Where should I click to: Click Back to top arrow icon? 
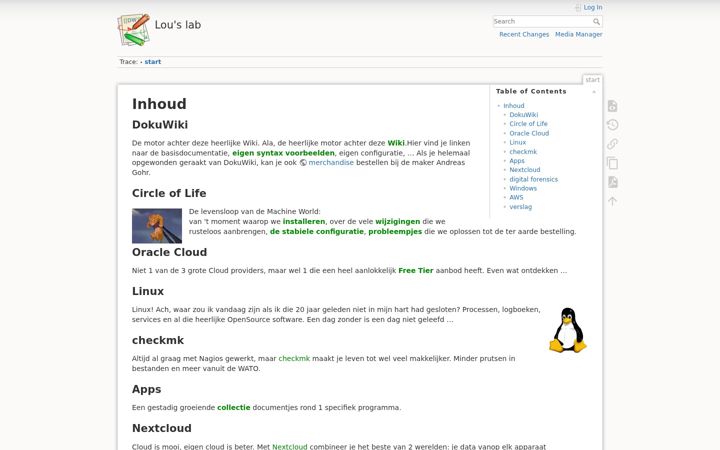612,201
